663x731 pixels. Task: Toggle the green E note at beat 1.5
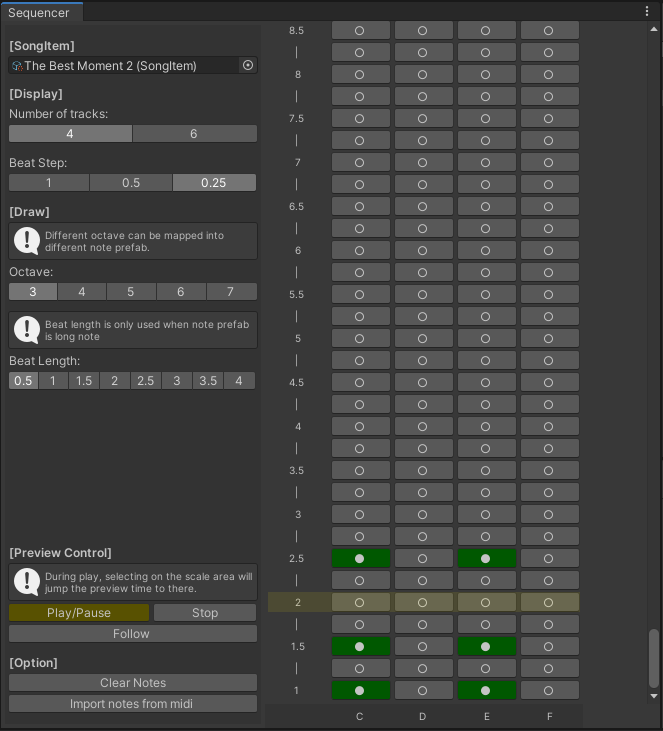pos(487,647)
